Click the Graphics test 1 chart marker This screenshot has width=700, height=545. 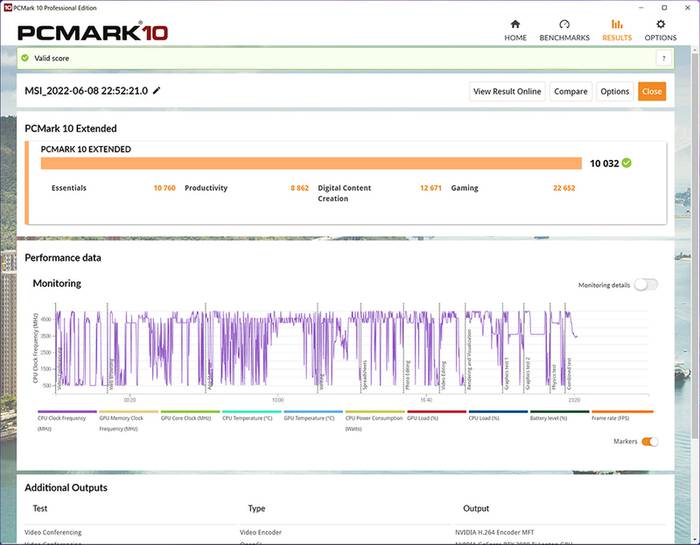point(507,373)
